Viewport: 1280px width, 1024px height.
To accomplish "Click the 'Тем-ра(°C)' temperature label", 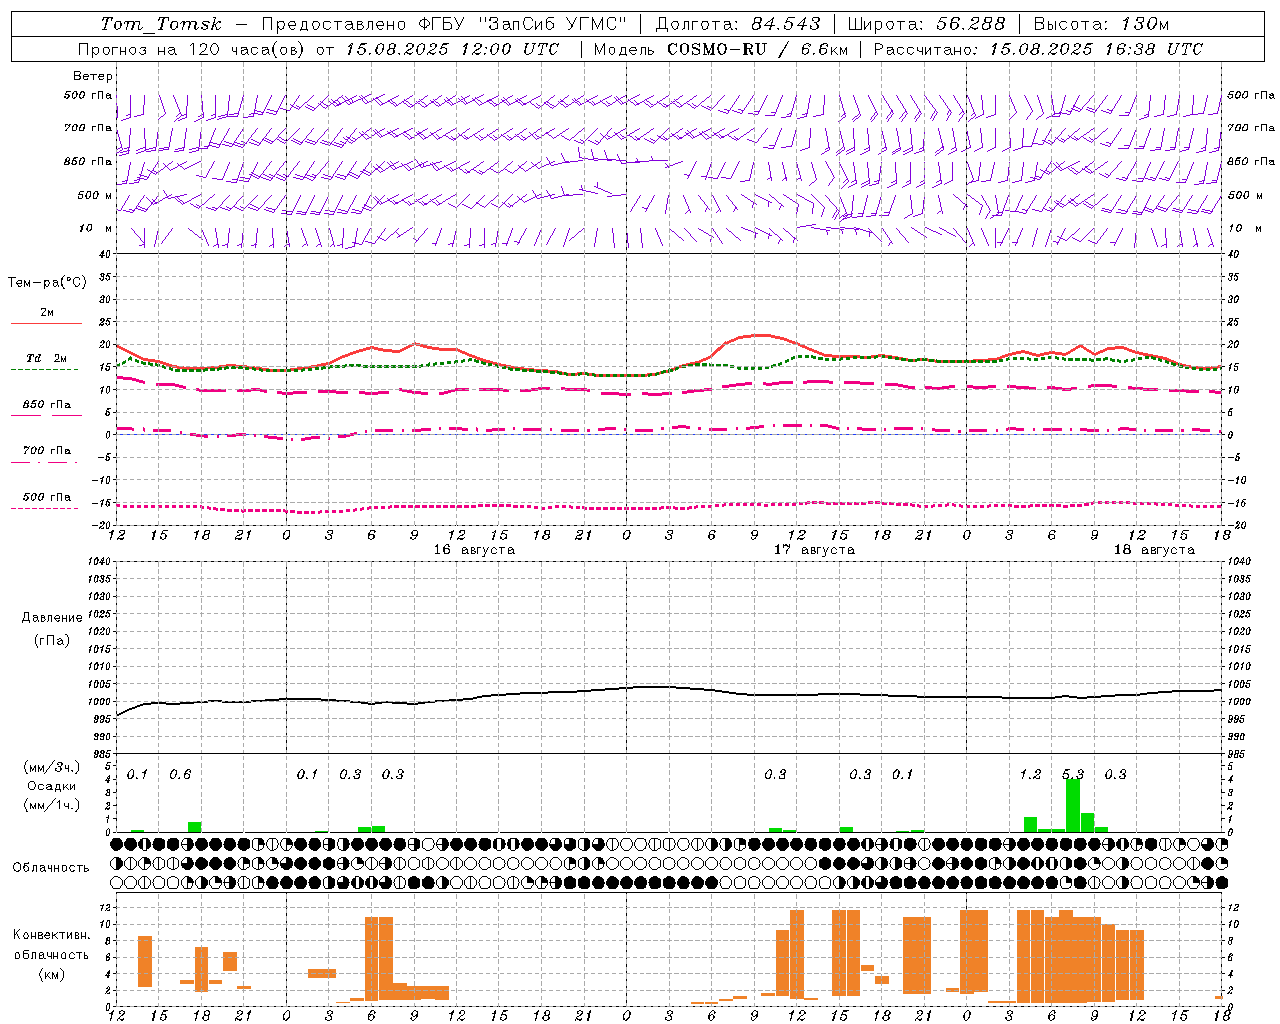I will pyautogui.click(x=47, y=282).
